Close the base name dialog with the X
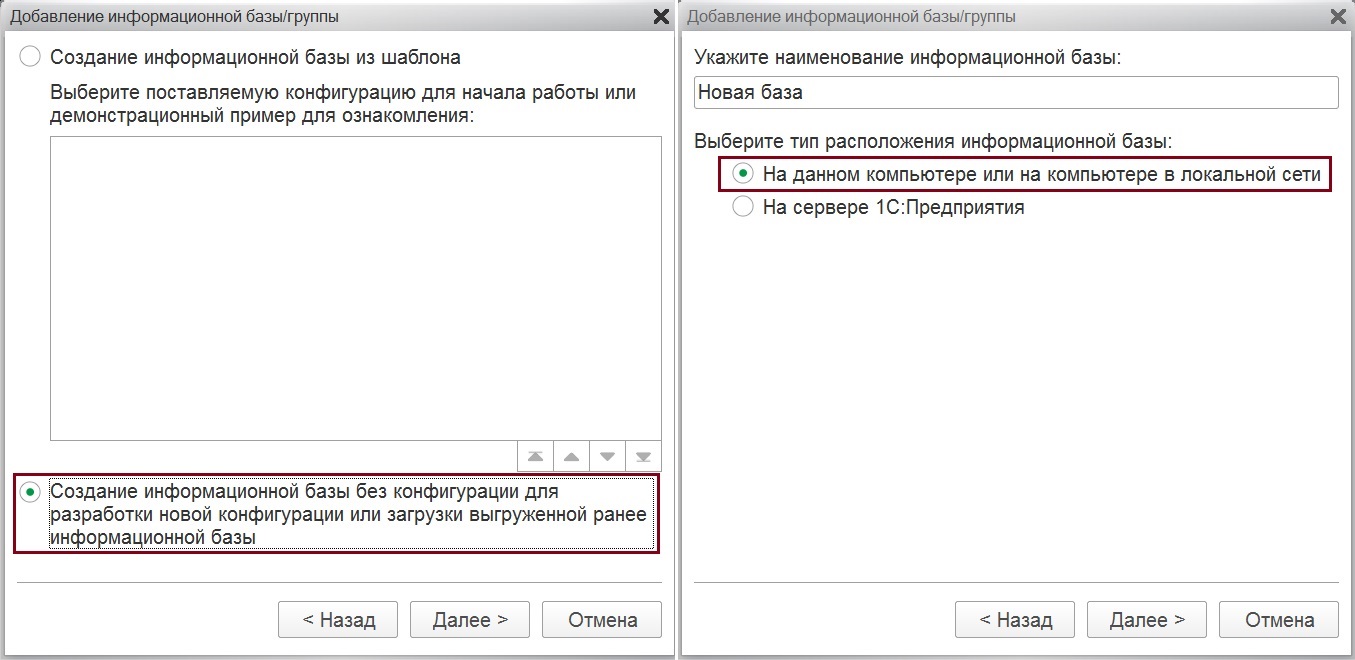This screenshot has height=660, width=1355. pyautogui.click(x=1338, y=16)
